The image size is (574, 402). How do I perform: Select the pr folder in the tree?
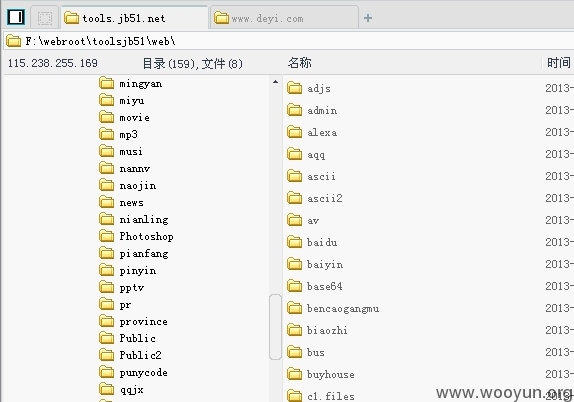(115, 304)
